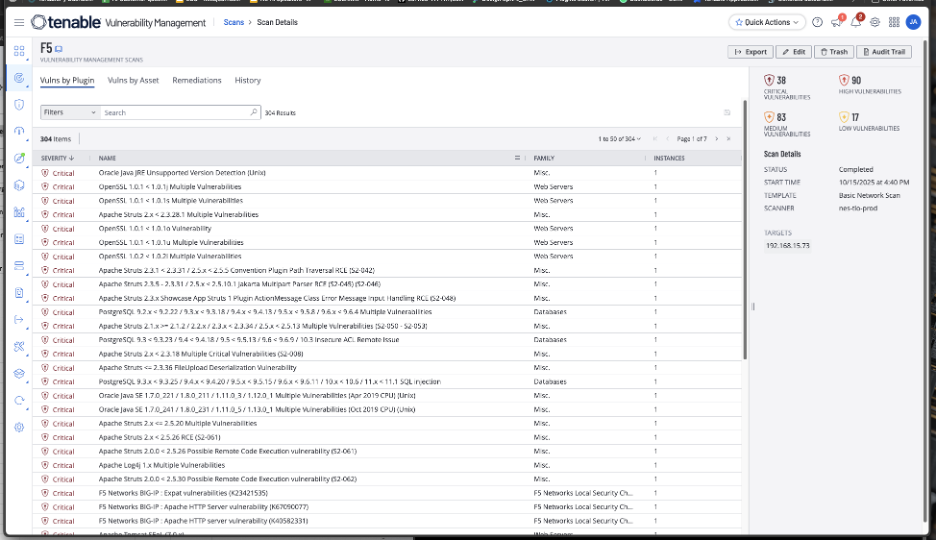Click the Export button
The image size is (936, 540).
(x=750, y=52)
